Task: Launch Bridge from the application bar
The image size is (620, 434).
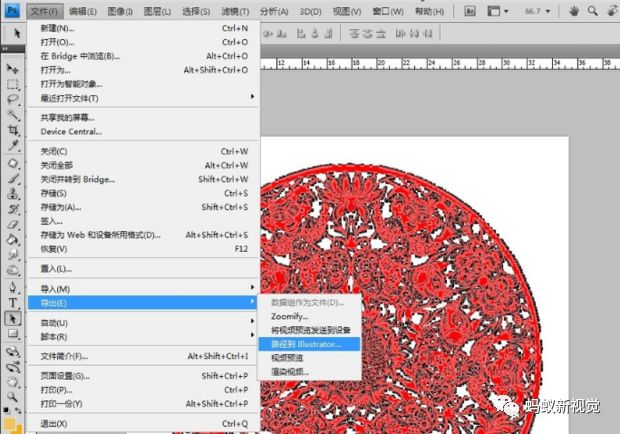Action: point(469,11)
